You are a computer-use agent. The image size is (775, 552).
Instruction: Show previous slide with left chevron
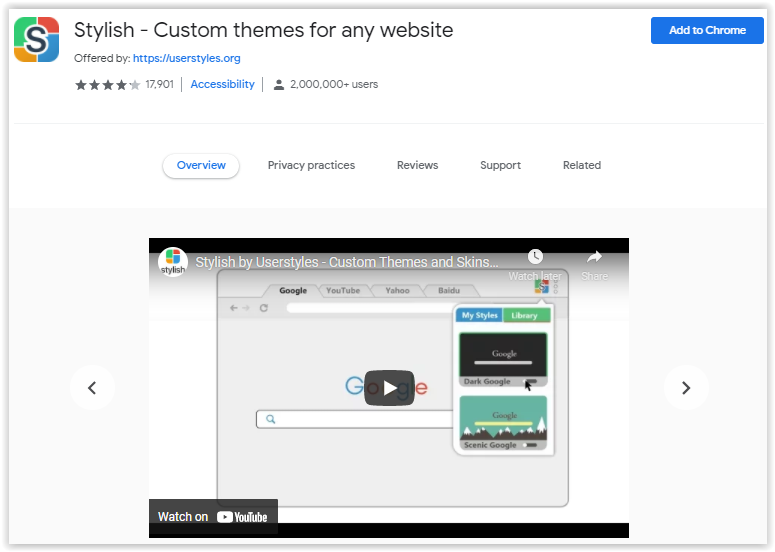point(92,388)
